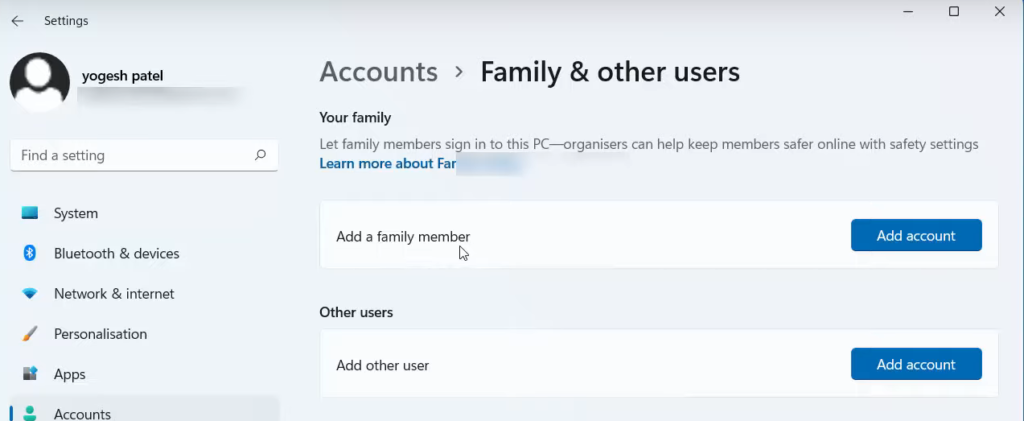Click Add account under Other users
Image resolution: width=1024 pixels, height=421 pixels.
(x=915, y=365)
